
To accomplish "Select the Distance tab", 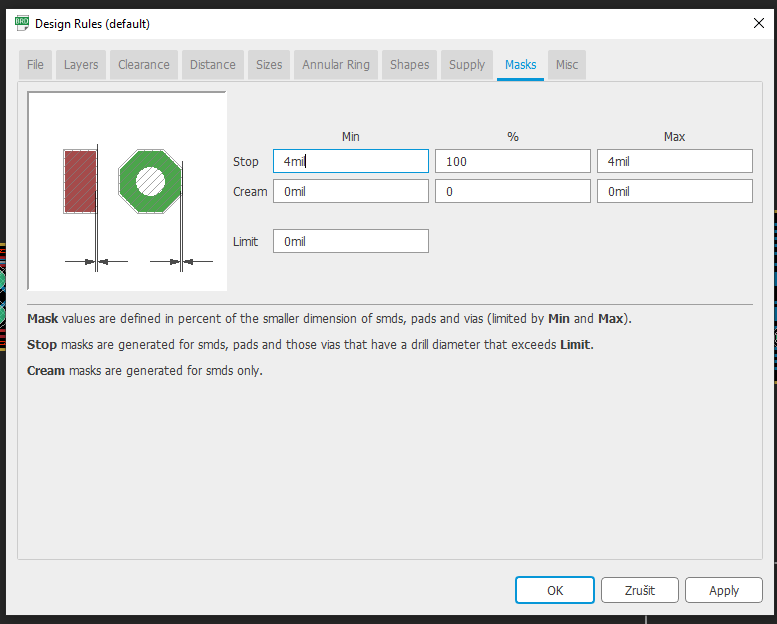I will (x=213, y=65).
